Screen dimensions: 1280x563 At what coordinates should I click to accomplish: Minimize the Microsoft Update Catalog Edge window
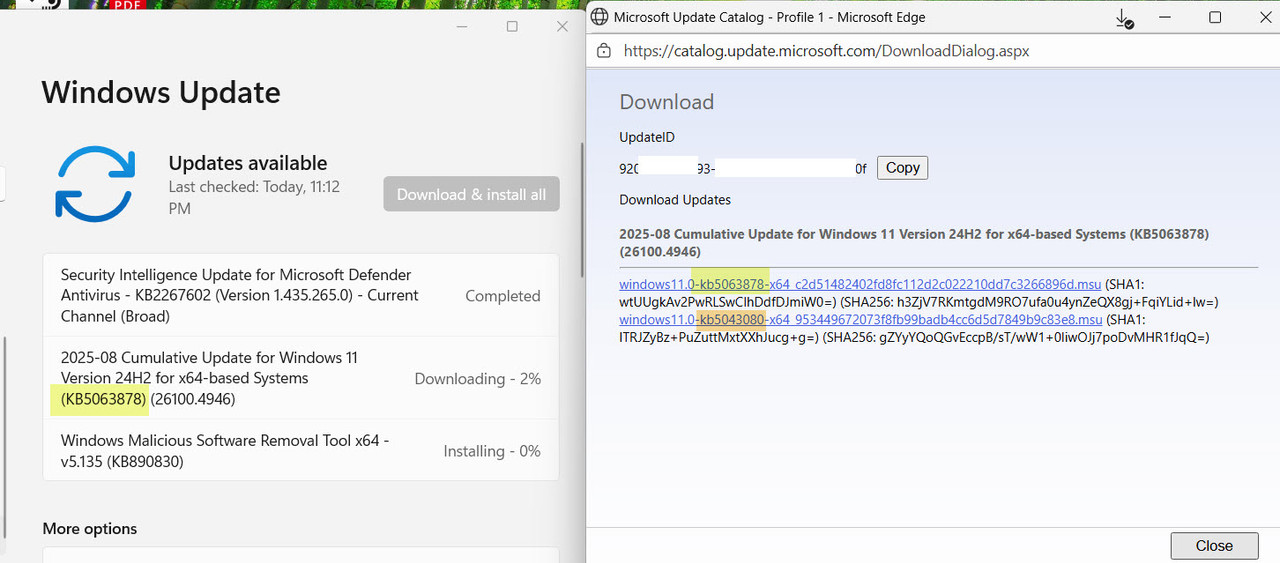pos(1167,18)
